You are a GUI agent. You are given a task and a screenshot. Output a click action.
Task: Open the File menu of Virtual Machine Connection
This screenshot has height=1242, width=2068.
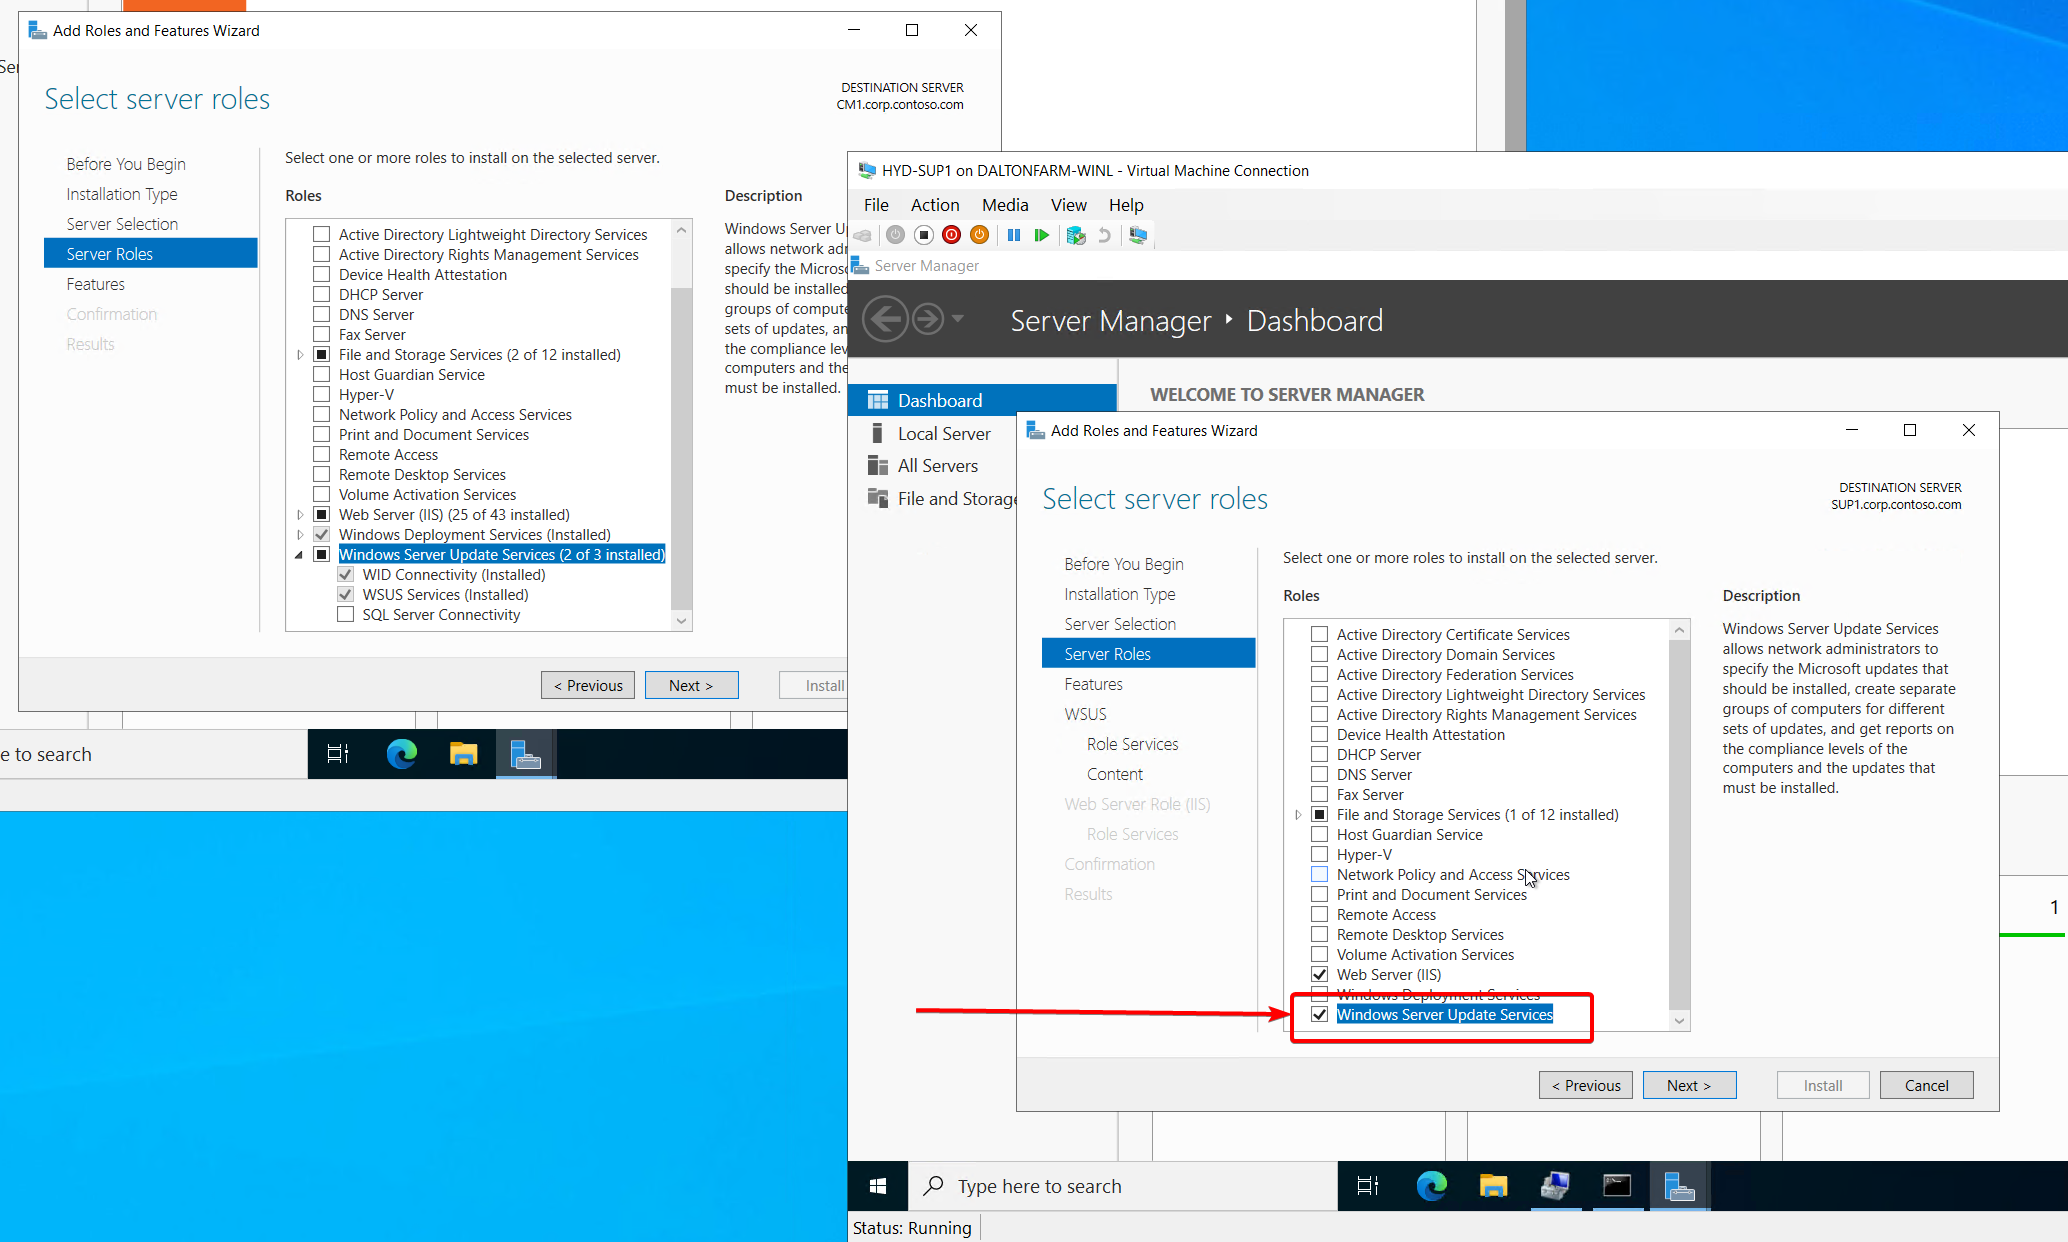pos(876,204)
